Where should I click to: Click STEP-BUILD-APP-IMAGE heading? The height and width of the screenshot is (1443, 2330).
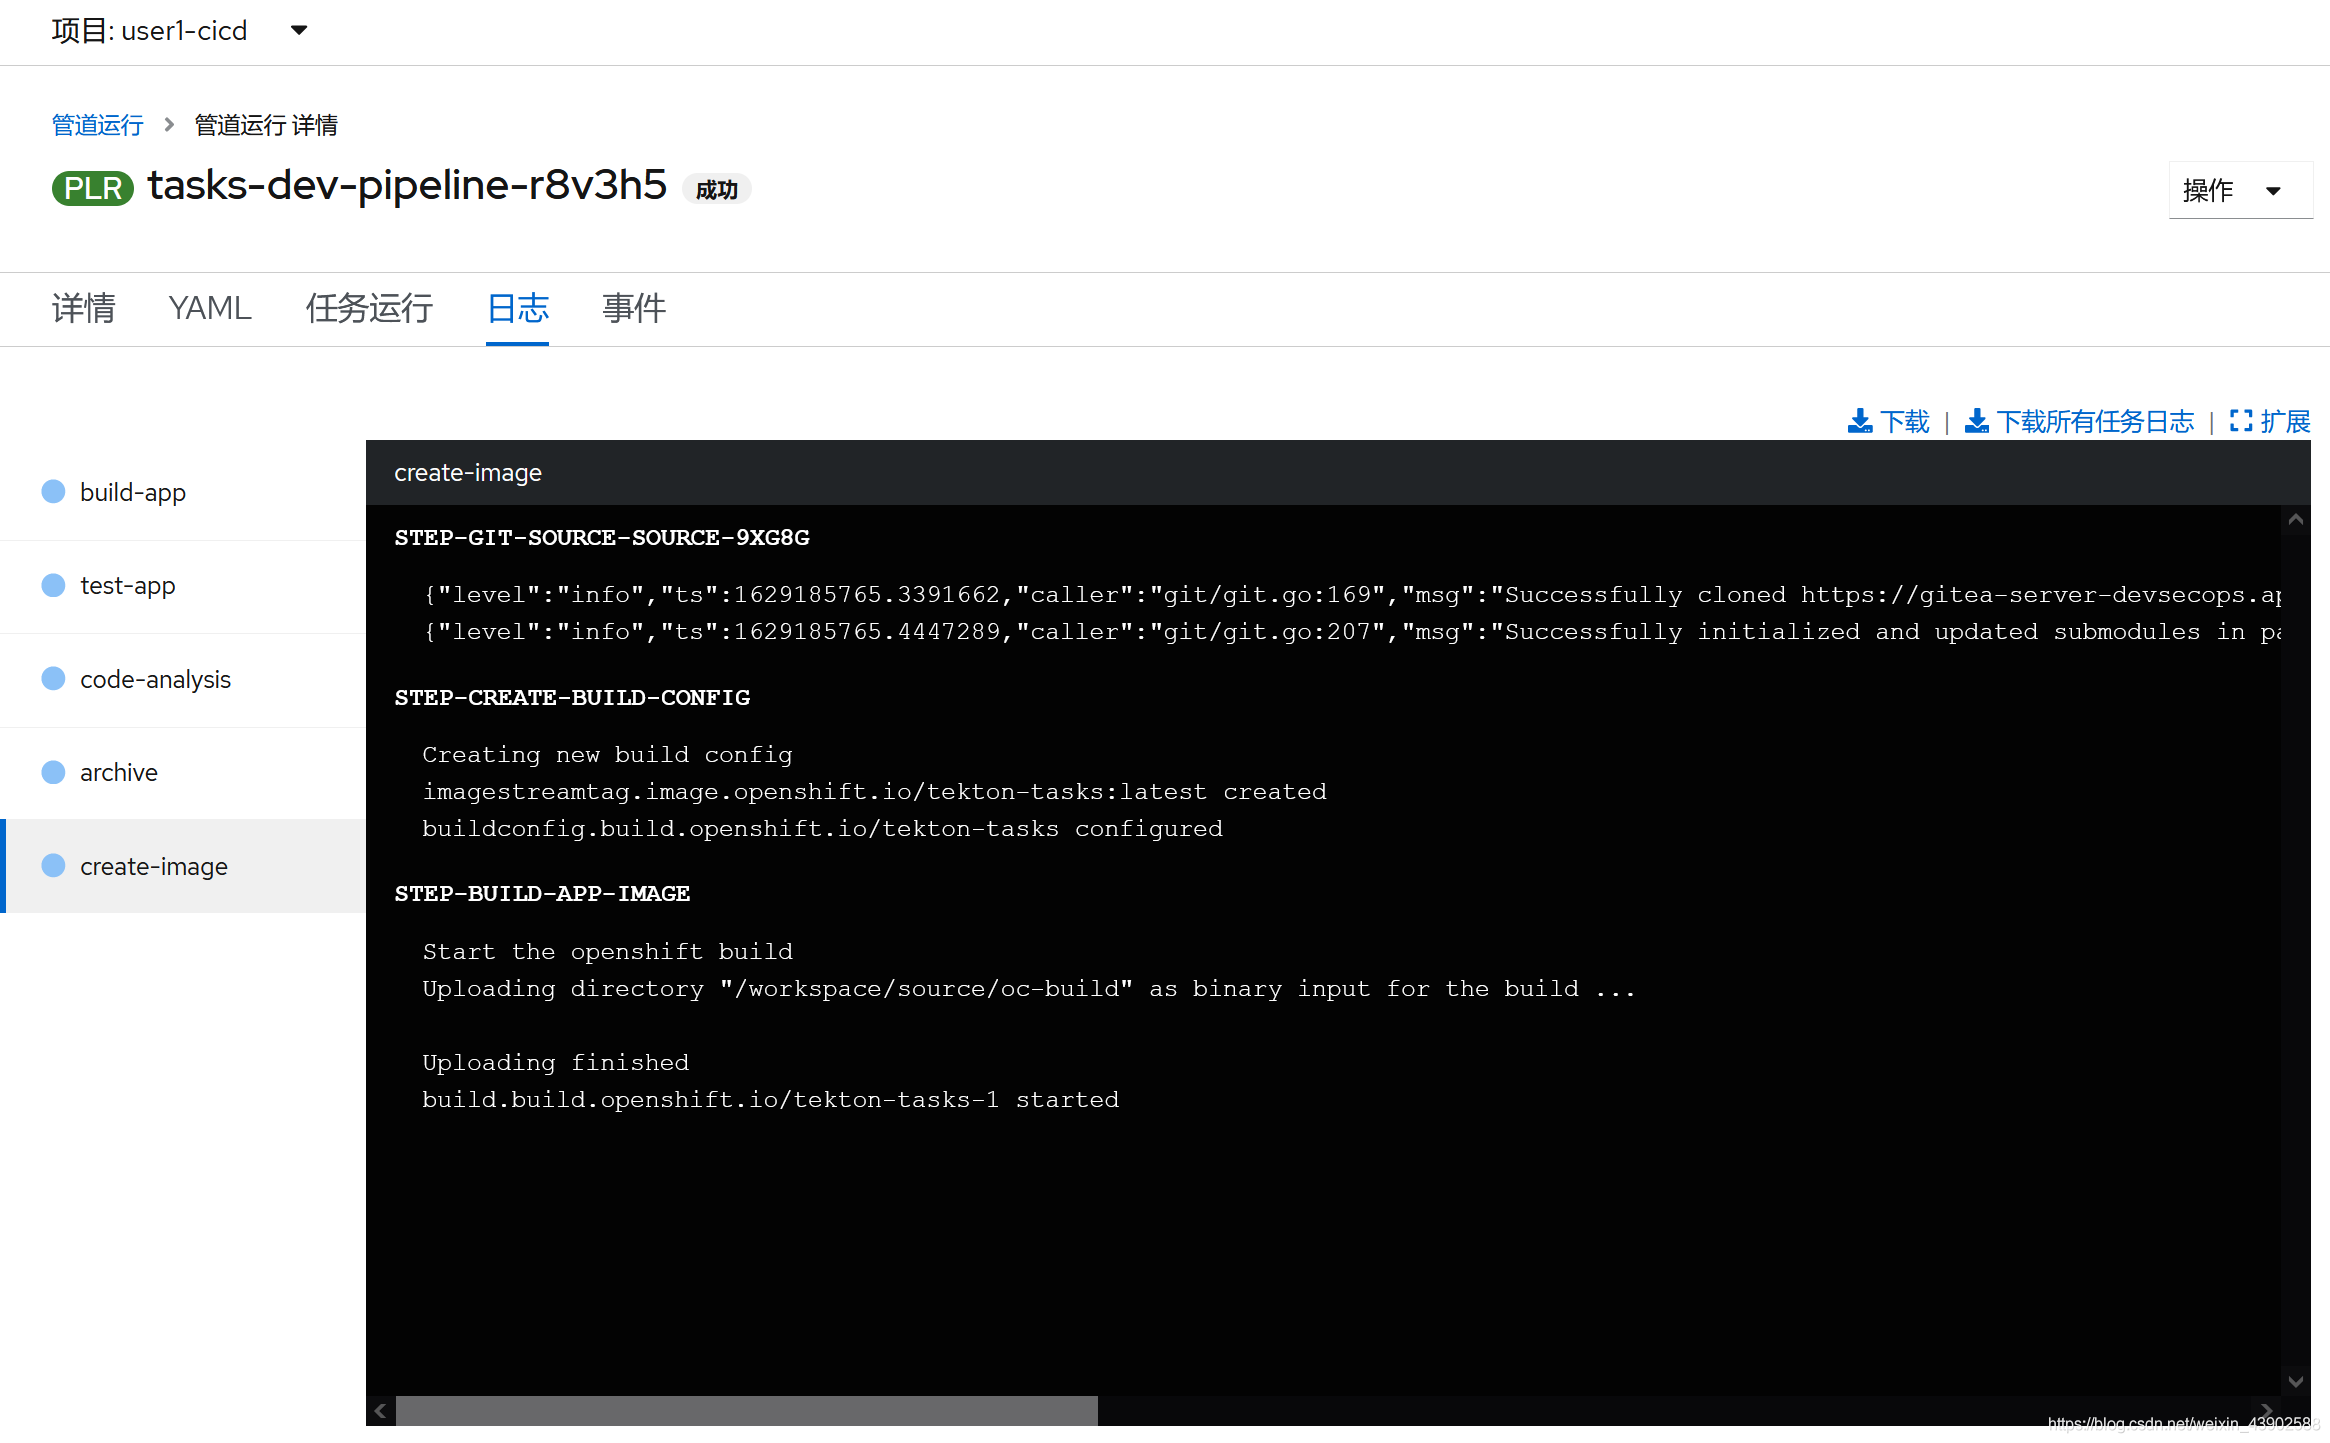(x=542, y=894)
